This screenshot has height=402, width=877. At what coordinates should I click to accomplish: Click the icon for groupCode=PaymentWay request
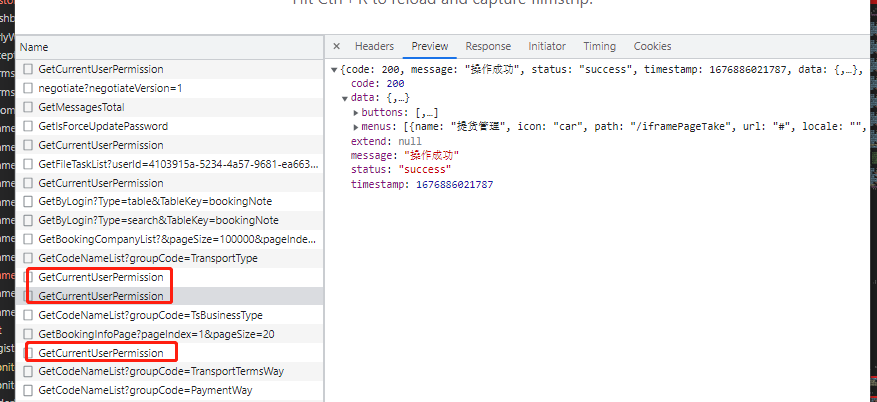tap(28, 390)
